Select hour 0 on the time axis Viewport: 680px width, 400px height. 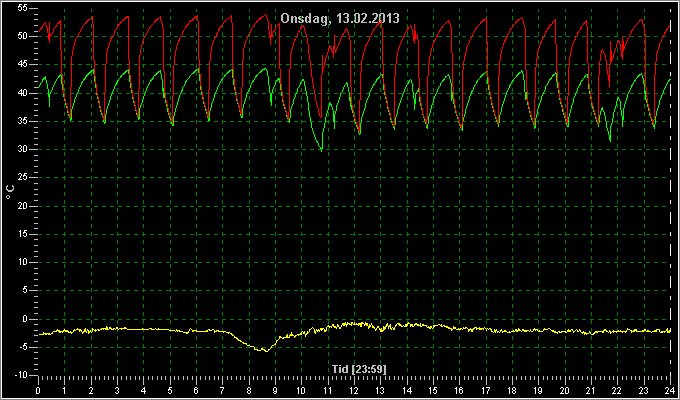[x=38, y=390]
